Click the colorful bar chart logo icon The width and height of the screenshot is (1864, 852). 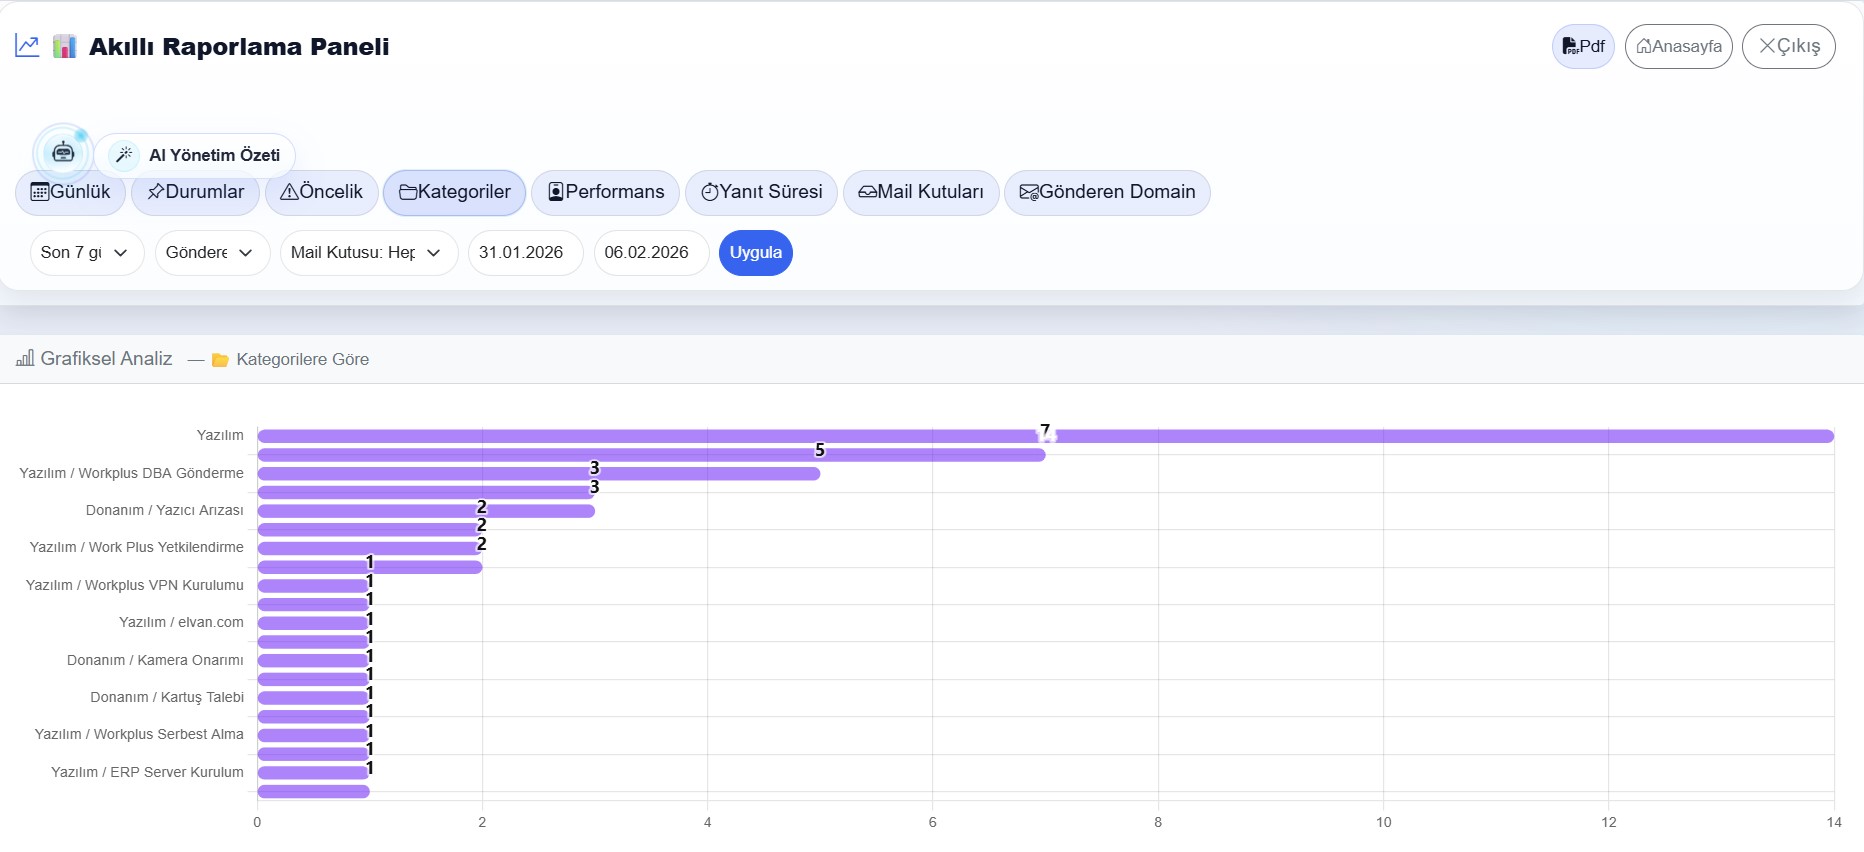click(x=64, y=46)
